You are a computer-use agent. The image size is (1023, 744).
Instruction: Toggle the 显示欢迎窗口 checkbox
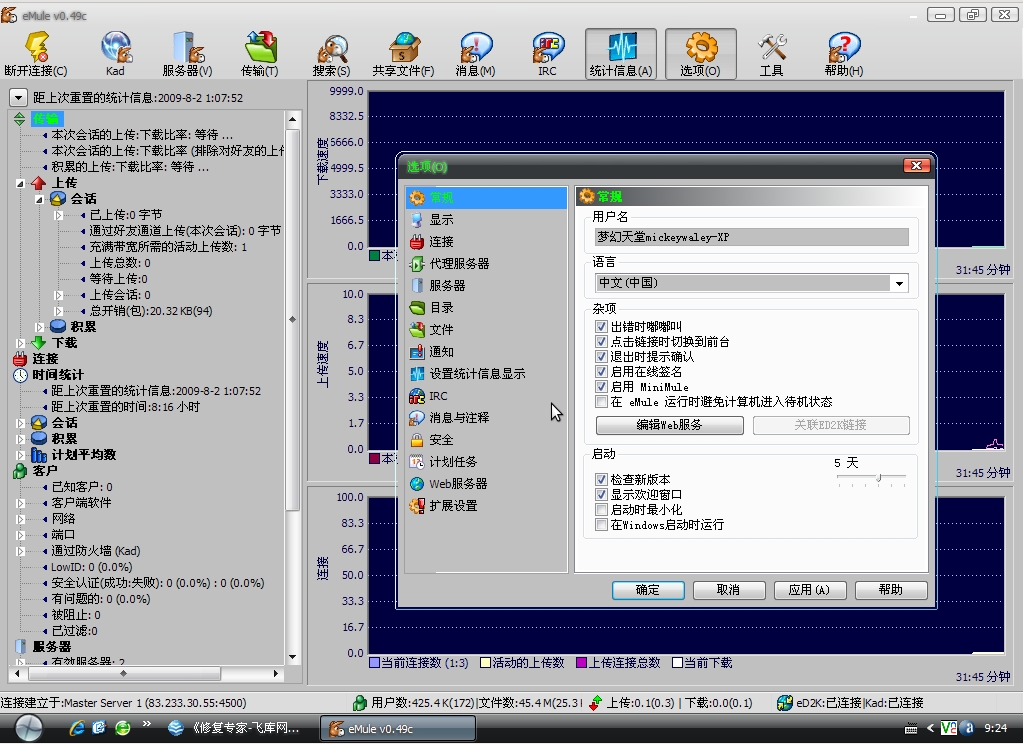pos(602,495)
